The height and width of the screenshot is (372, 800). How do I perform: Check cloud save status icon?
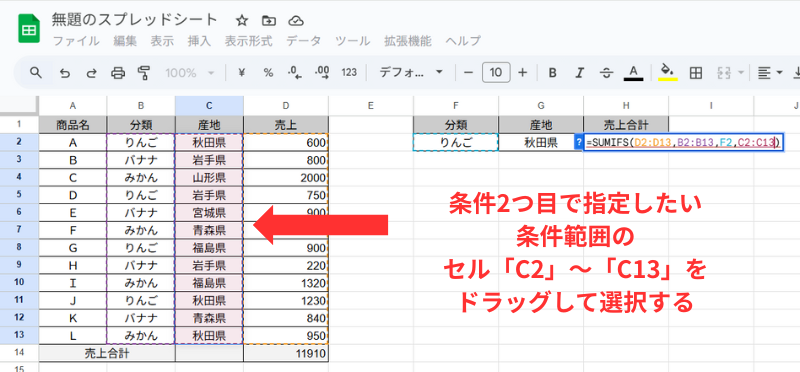(296, 20)
